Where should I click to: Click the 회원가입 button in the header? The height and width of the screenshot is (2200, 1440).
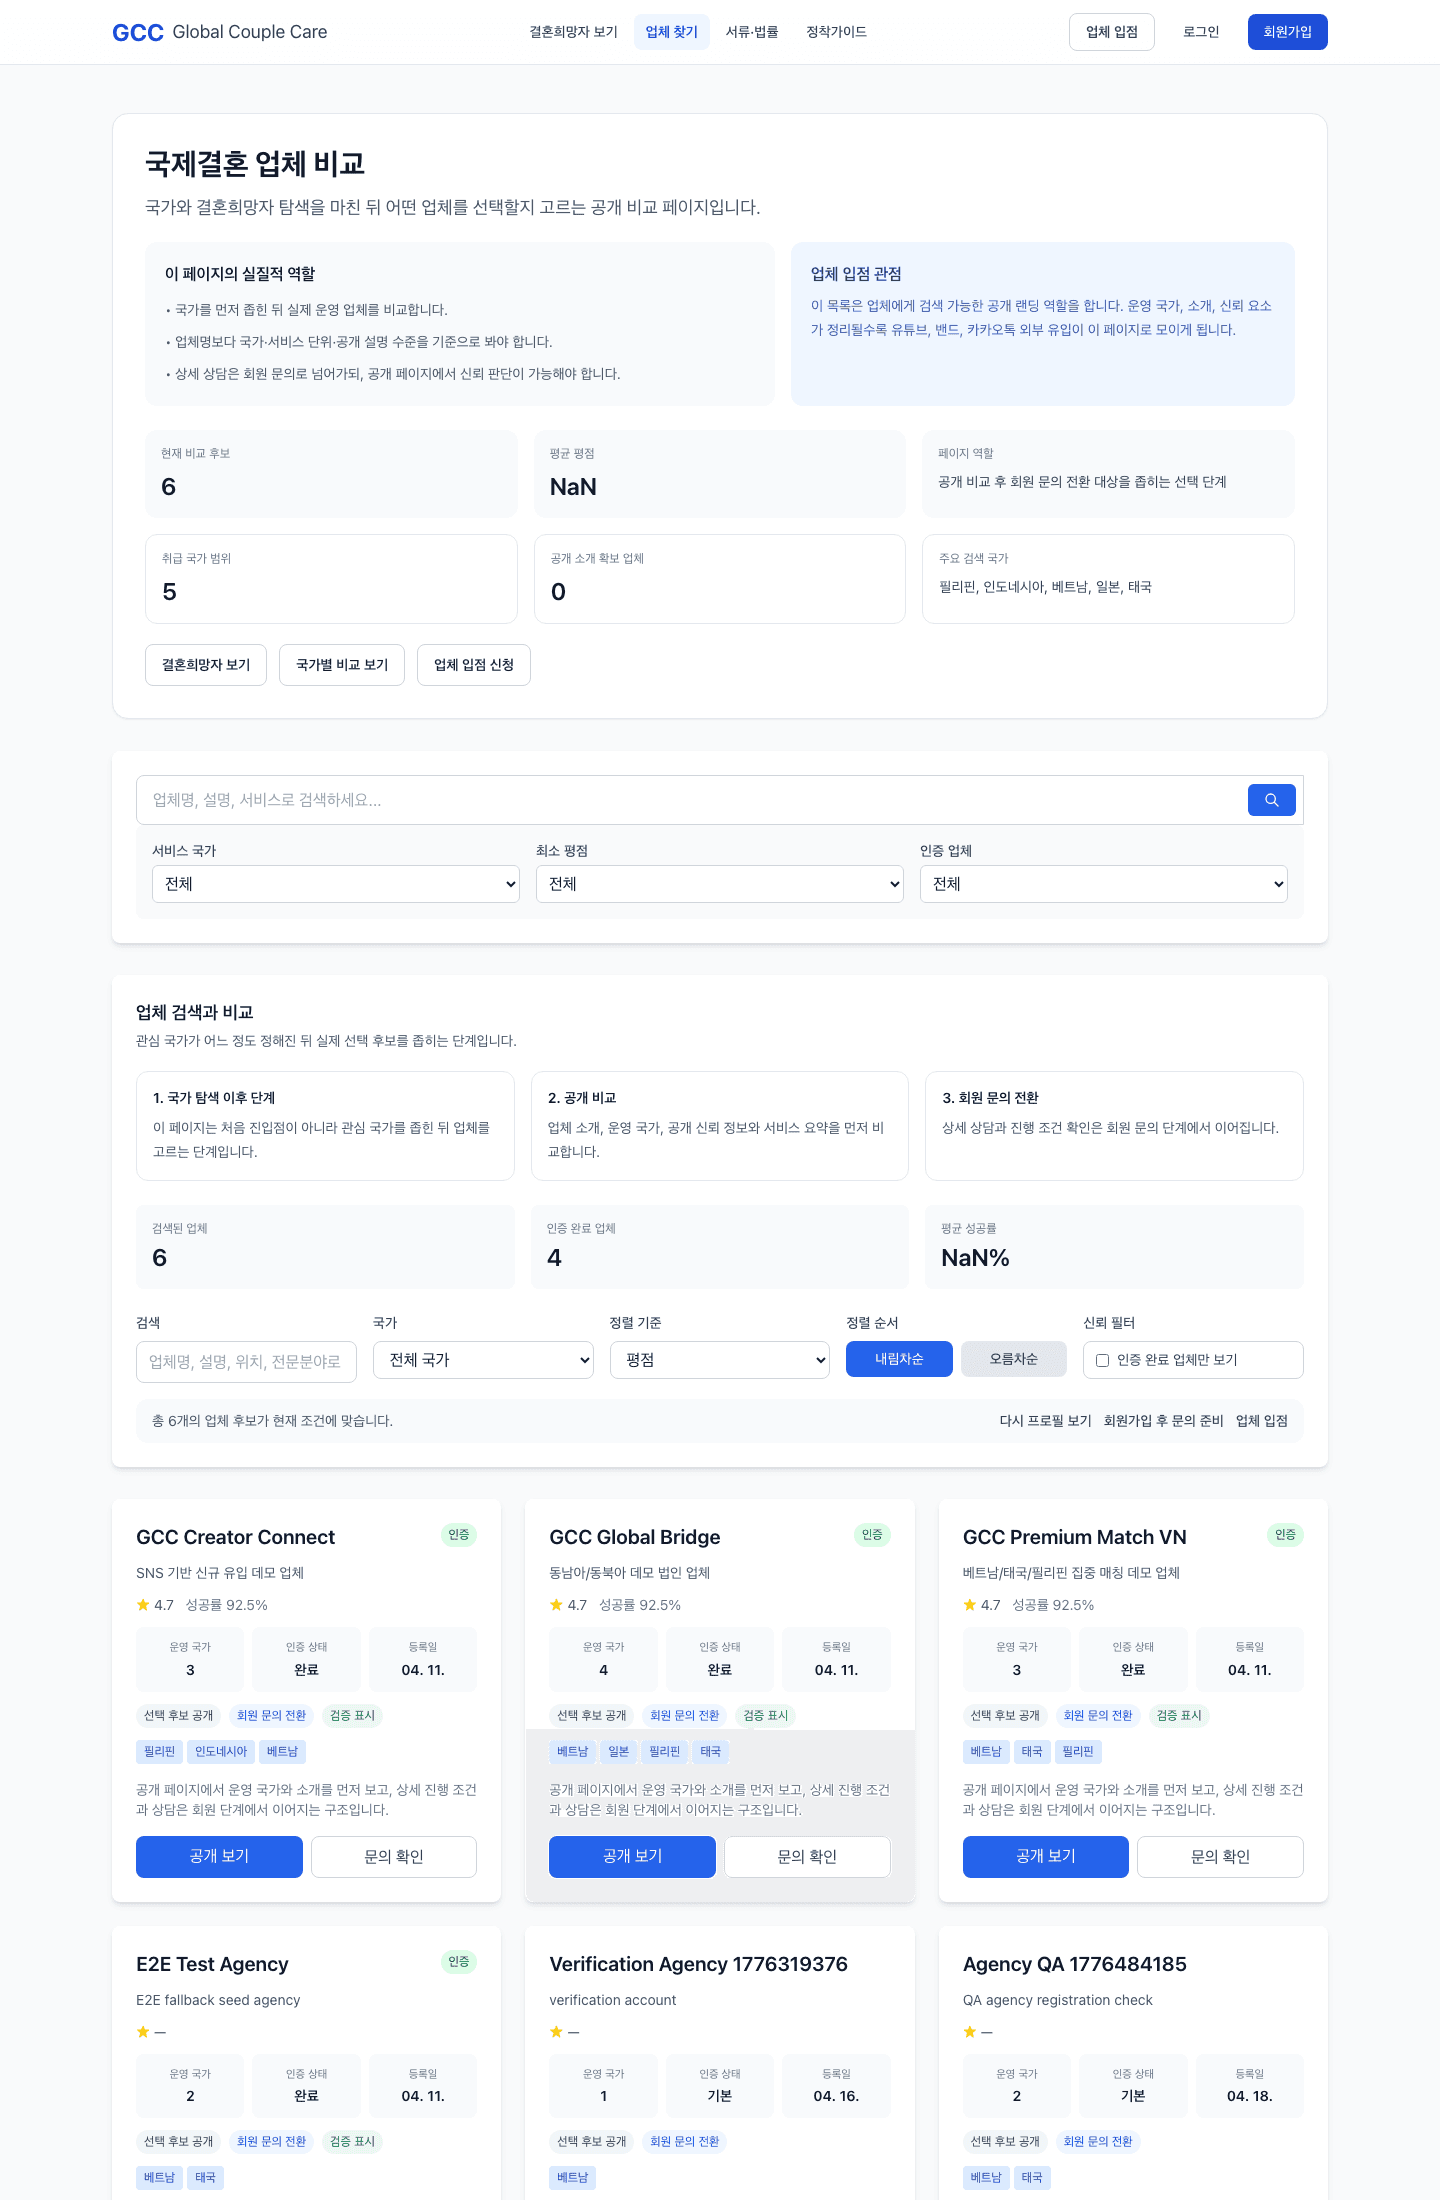[1287, 32]
